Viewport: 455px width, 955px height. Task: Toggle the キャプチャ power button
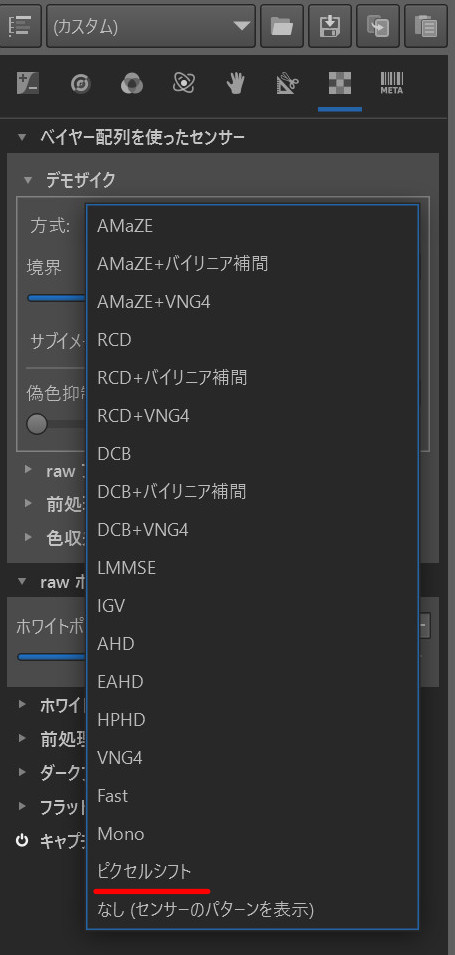(22, 841)
